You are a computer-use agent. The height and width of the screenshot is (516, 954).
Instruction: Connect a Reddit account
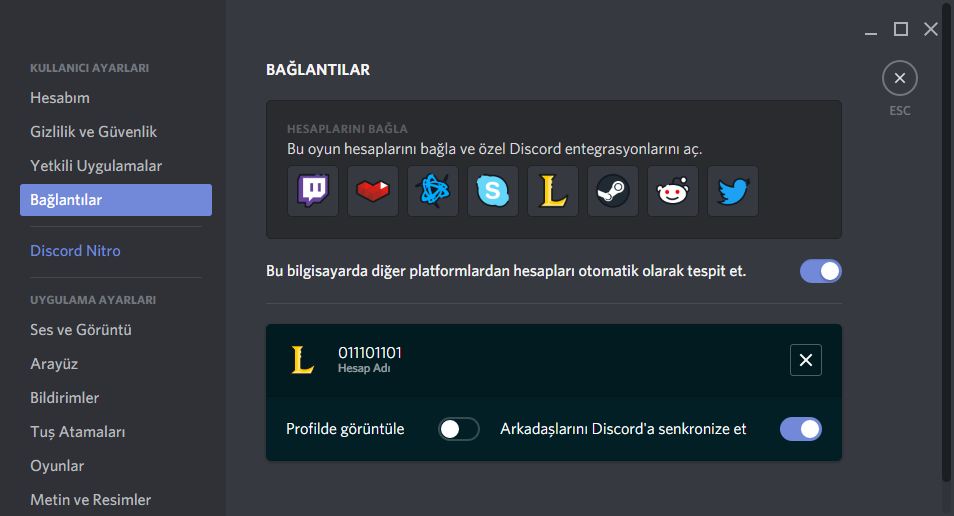click(x=673, y=191)
